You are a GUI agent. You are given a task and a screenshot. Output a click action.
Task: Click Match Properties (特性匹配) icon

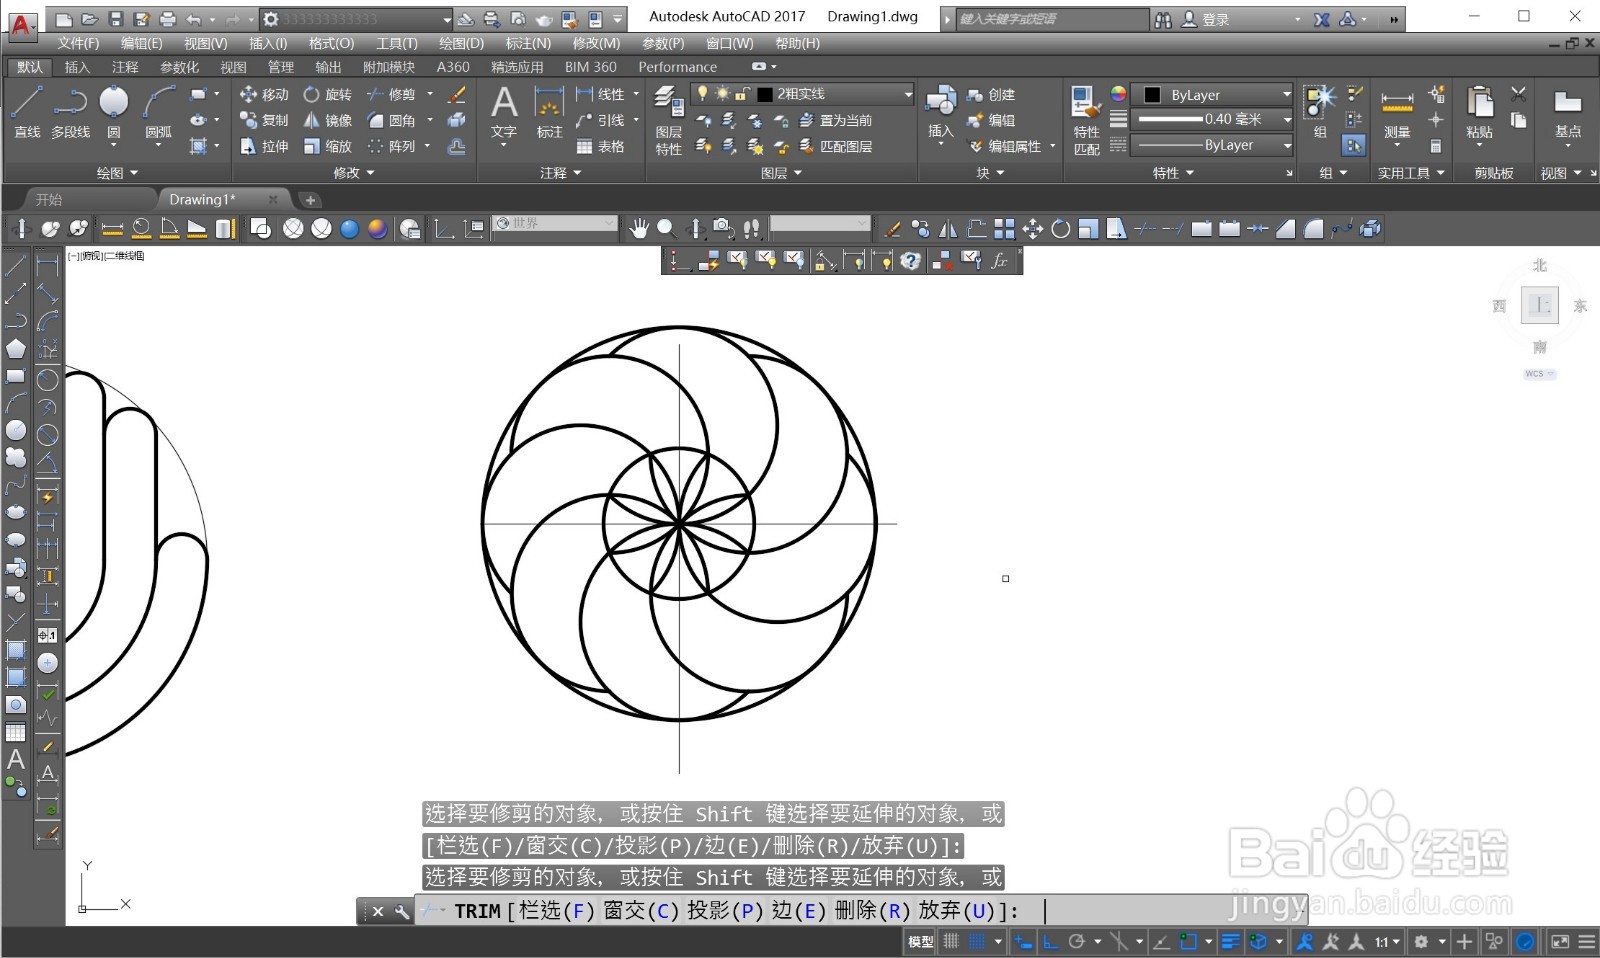click(x=1086, y=120)
